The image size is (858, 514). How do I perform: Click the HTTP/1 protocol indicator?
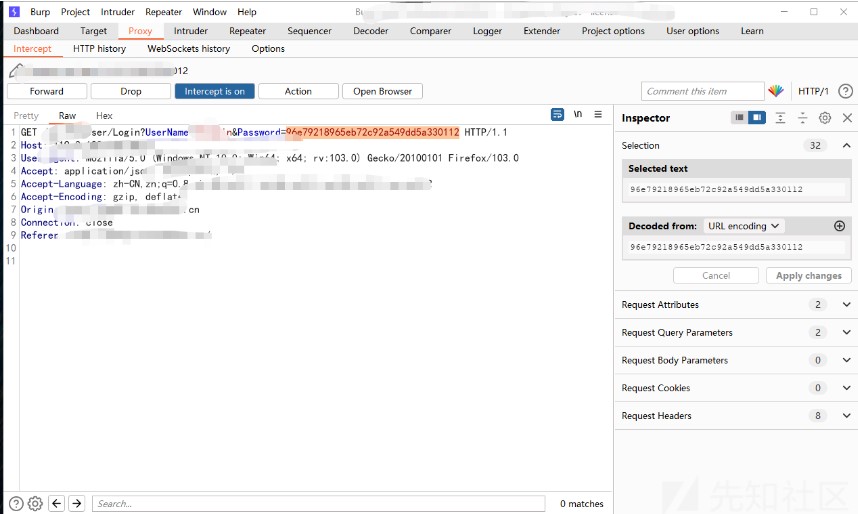coord(813,91)
